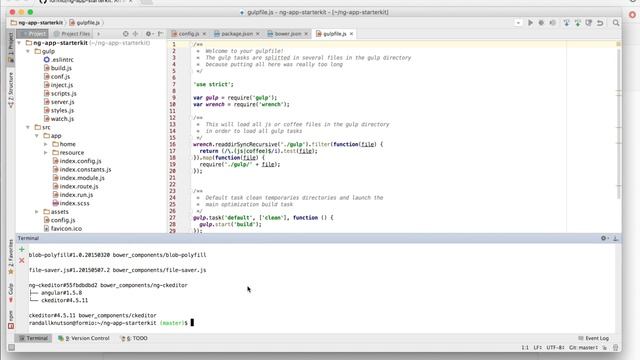
Task: Toggle tool window bars icon at bottom-left
Action: [x=11, y=347]
